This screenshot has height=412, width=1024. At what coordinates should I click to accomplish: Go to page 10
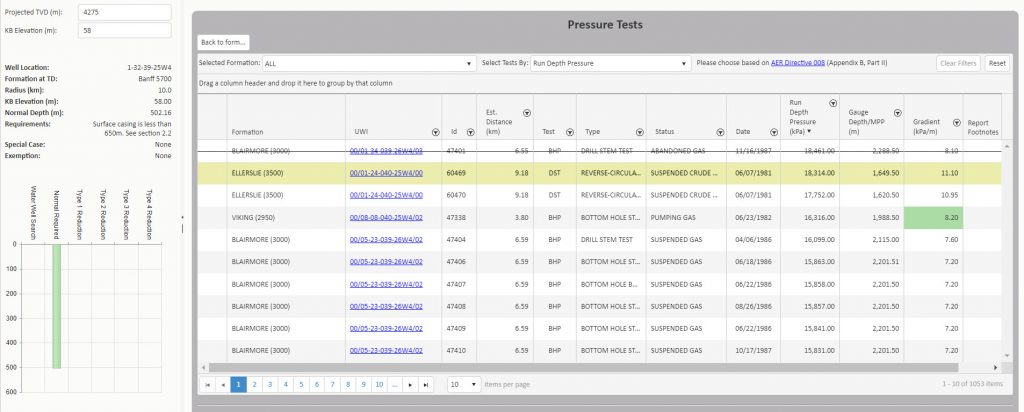pyautogui.click(x=379, y=385)
